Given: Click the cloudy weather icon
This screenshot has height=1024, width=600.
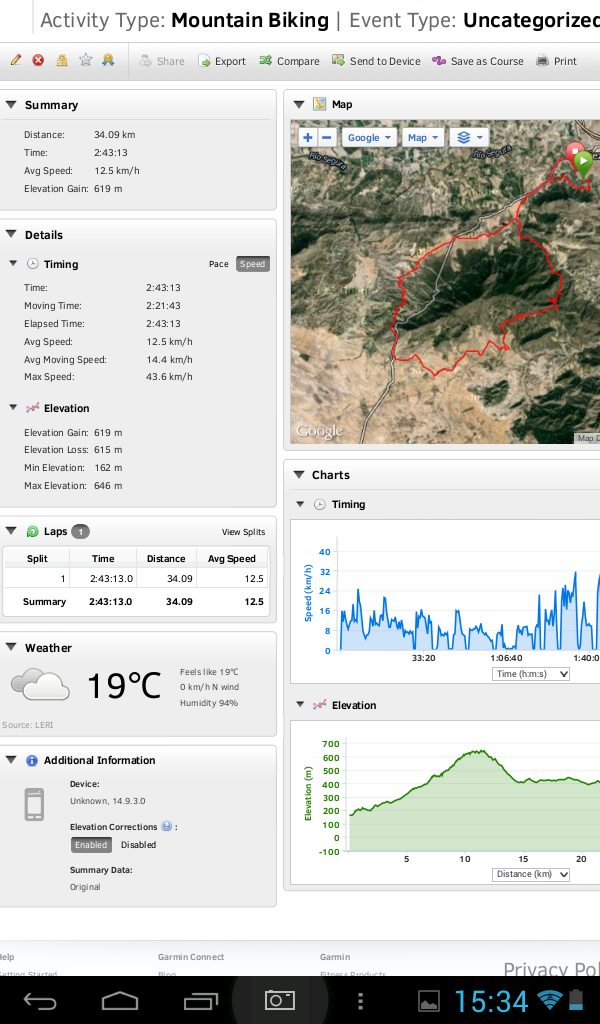Looking at the screenshot, I should pyautogui.click(x=40, y=684).
